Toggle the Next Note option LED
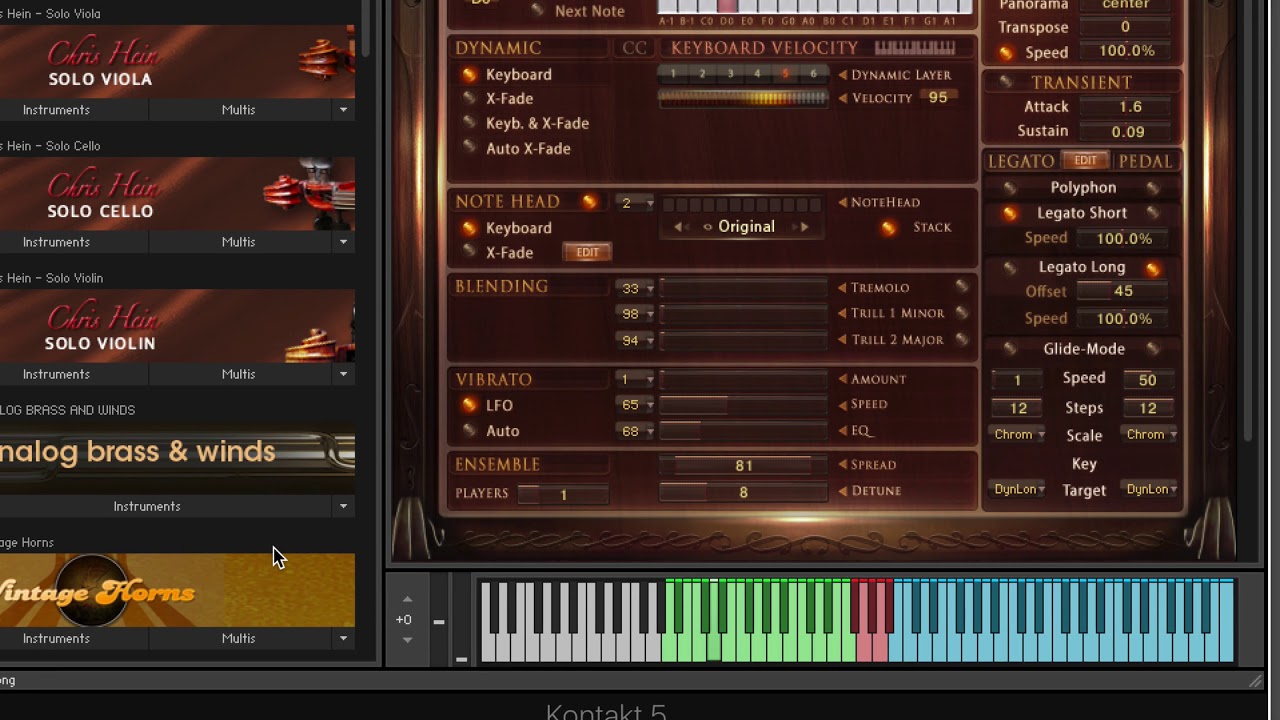 tap(537, 11)
